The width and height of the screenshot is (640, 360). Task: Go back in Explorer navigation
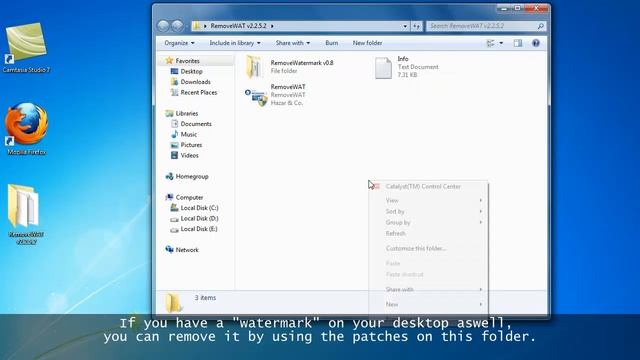[x=163, y=26]
